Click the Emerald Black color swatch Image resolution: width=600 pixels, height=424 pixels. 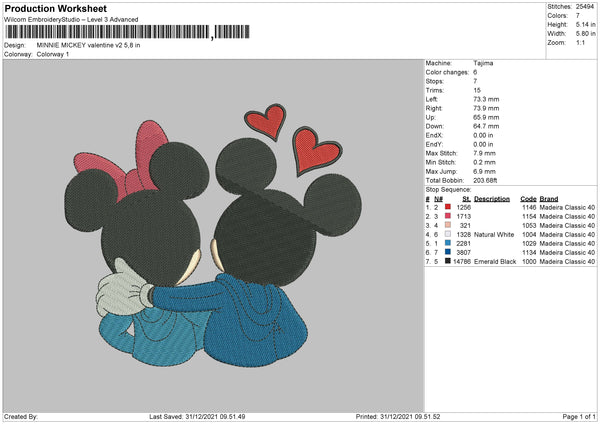[x=447, y=261]
